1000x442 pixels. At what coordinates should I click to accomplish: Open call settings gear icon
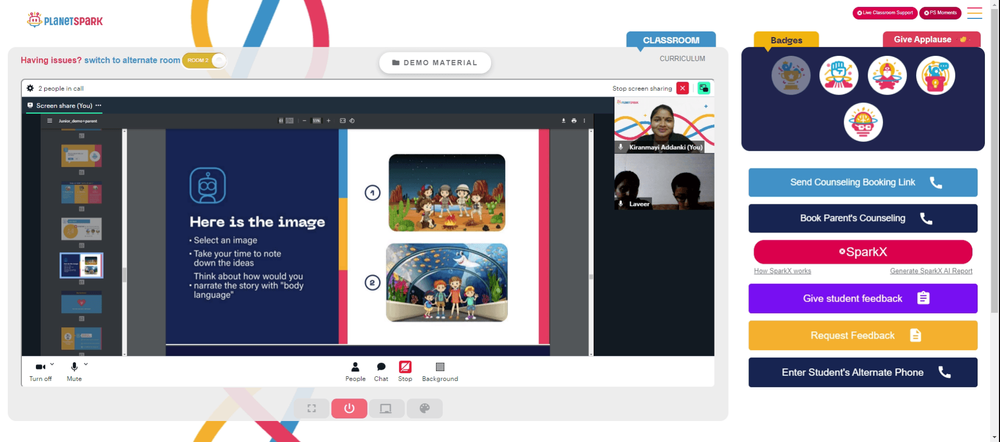coord(30,88)
